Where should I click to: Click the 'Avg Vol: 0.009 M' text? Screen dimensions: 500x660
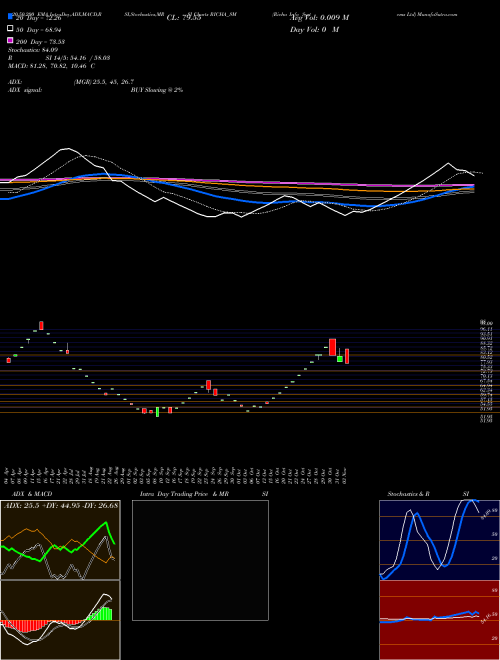click(x=319, y=18)
